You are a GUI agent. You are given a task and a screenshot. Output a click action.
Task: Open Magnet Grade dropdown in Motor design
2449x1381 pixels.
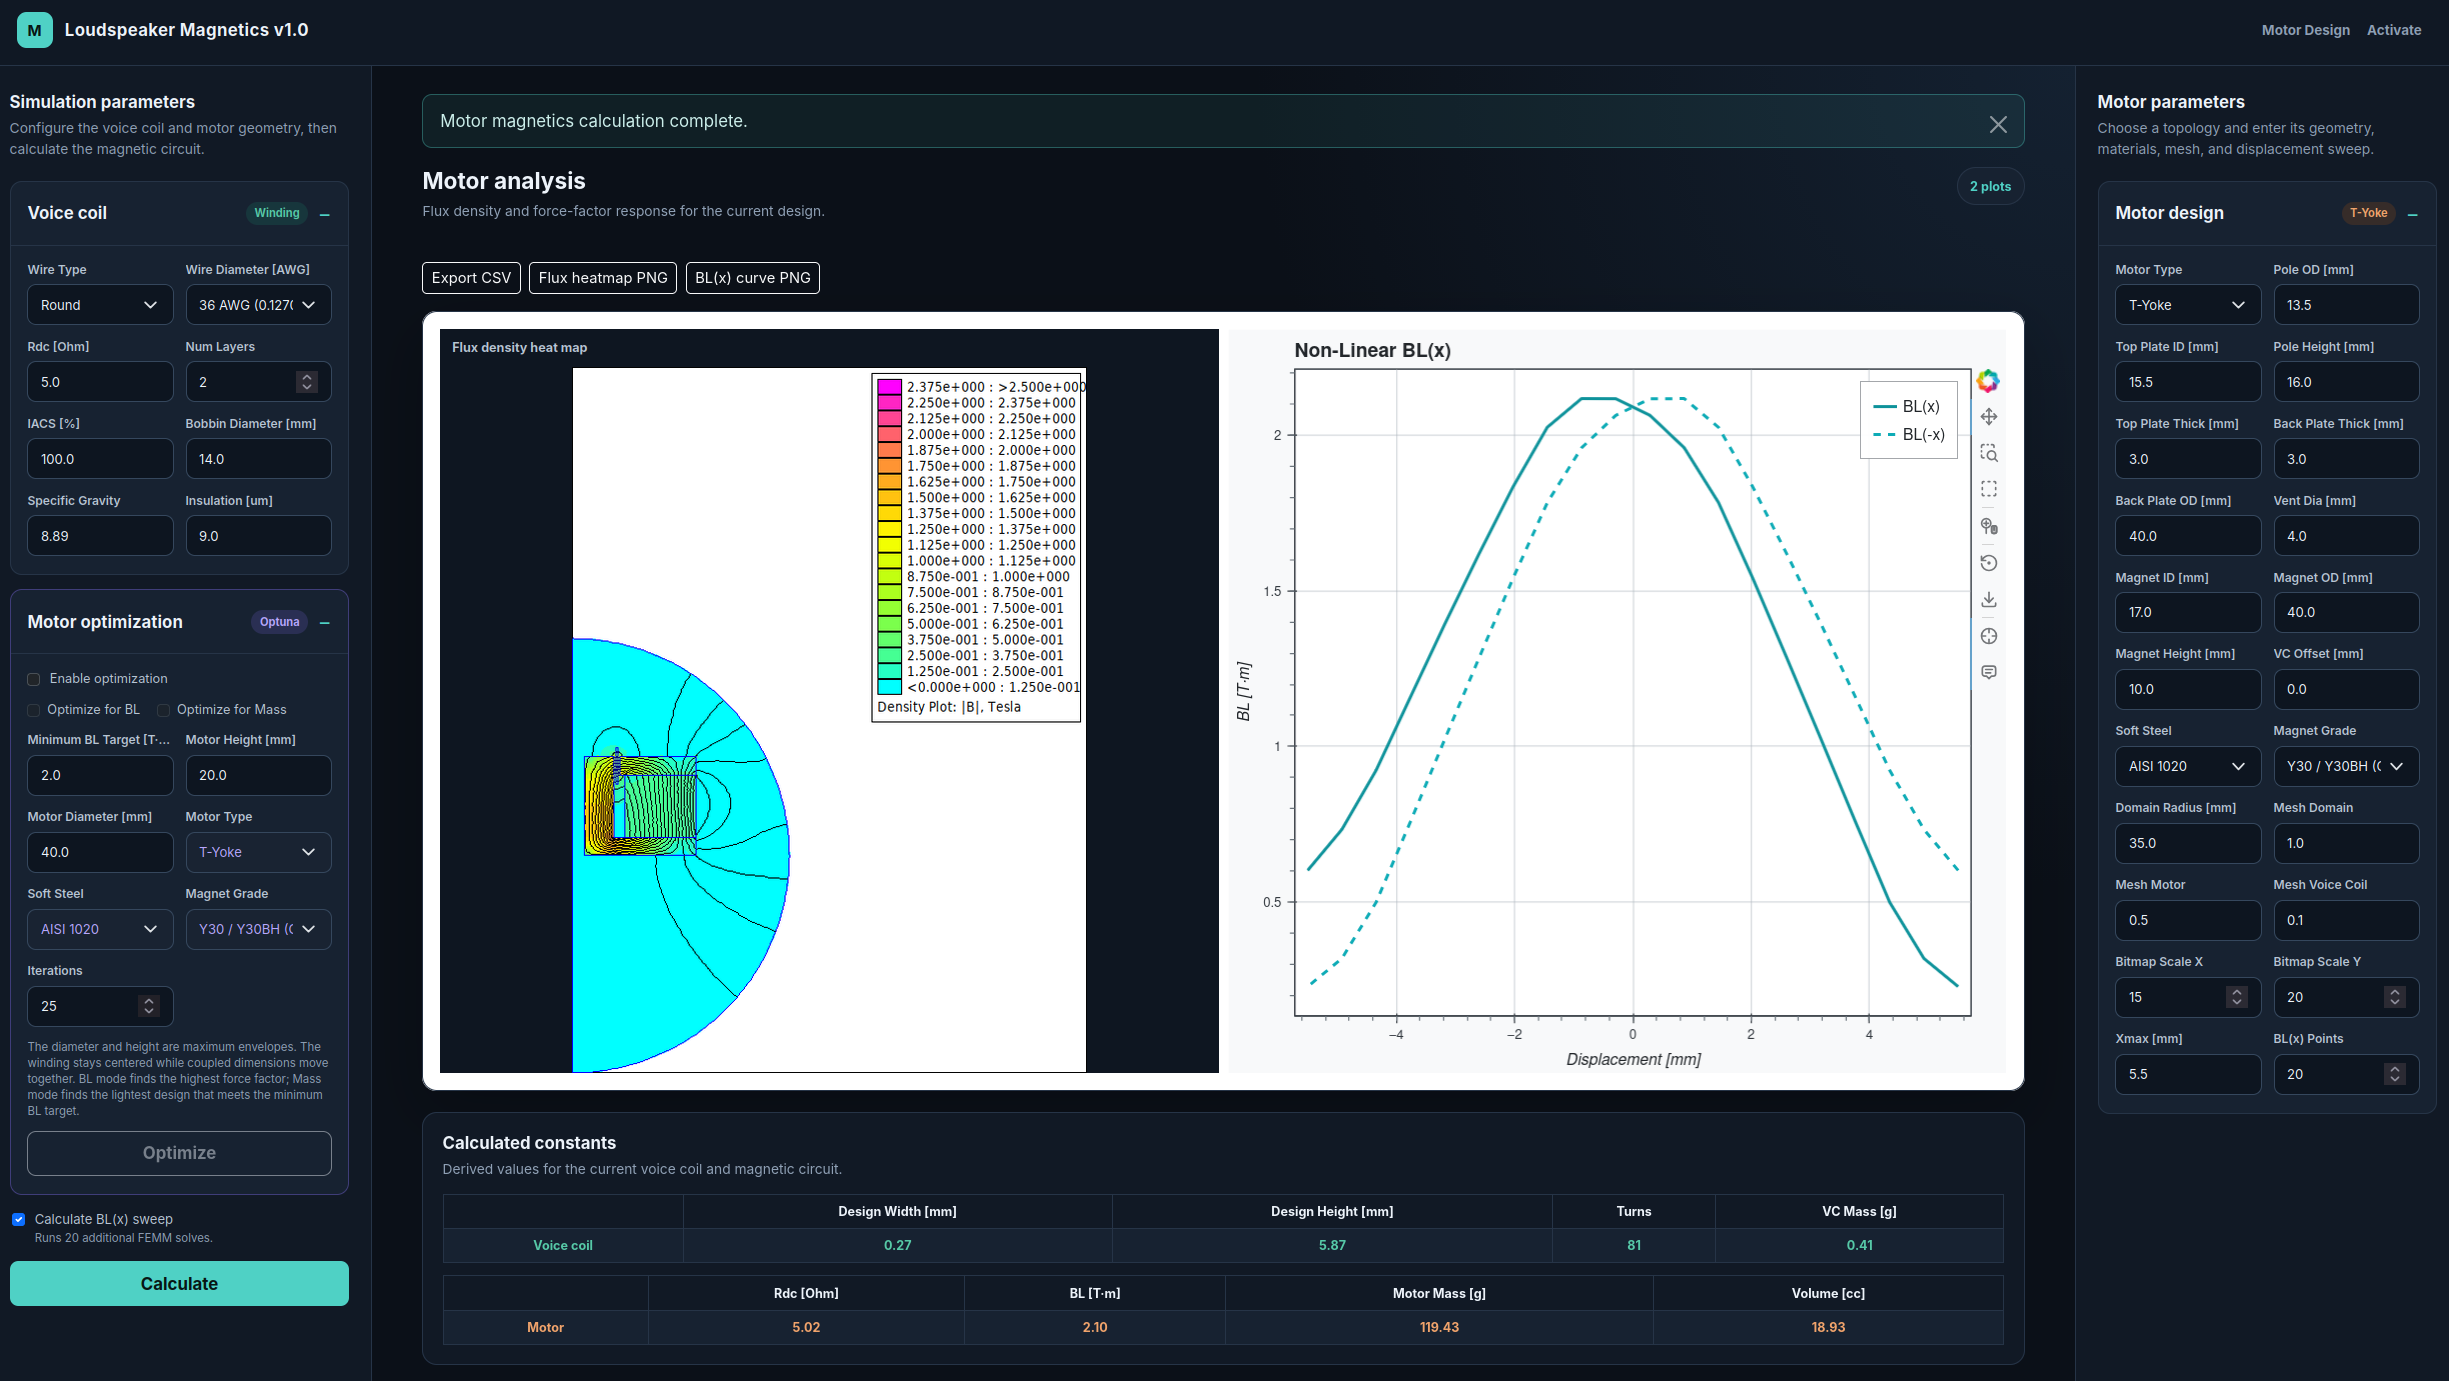click(2346, 766)
